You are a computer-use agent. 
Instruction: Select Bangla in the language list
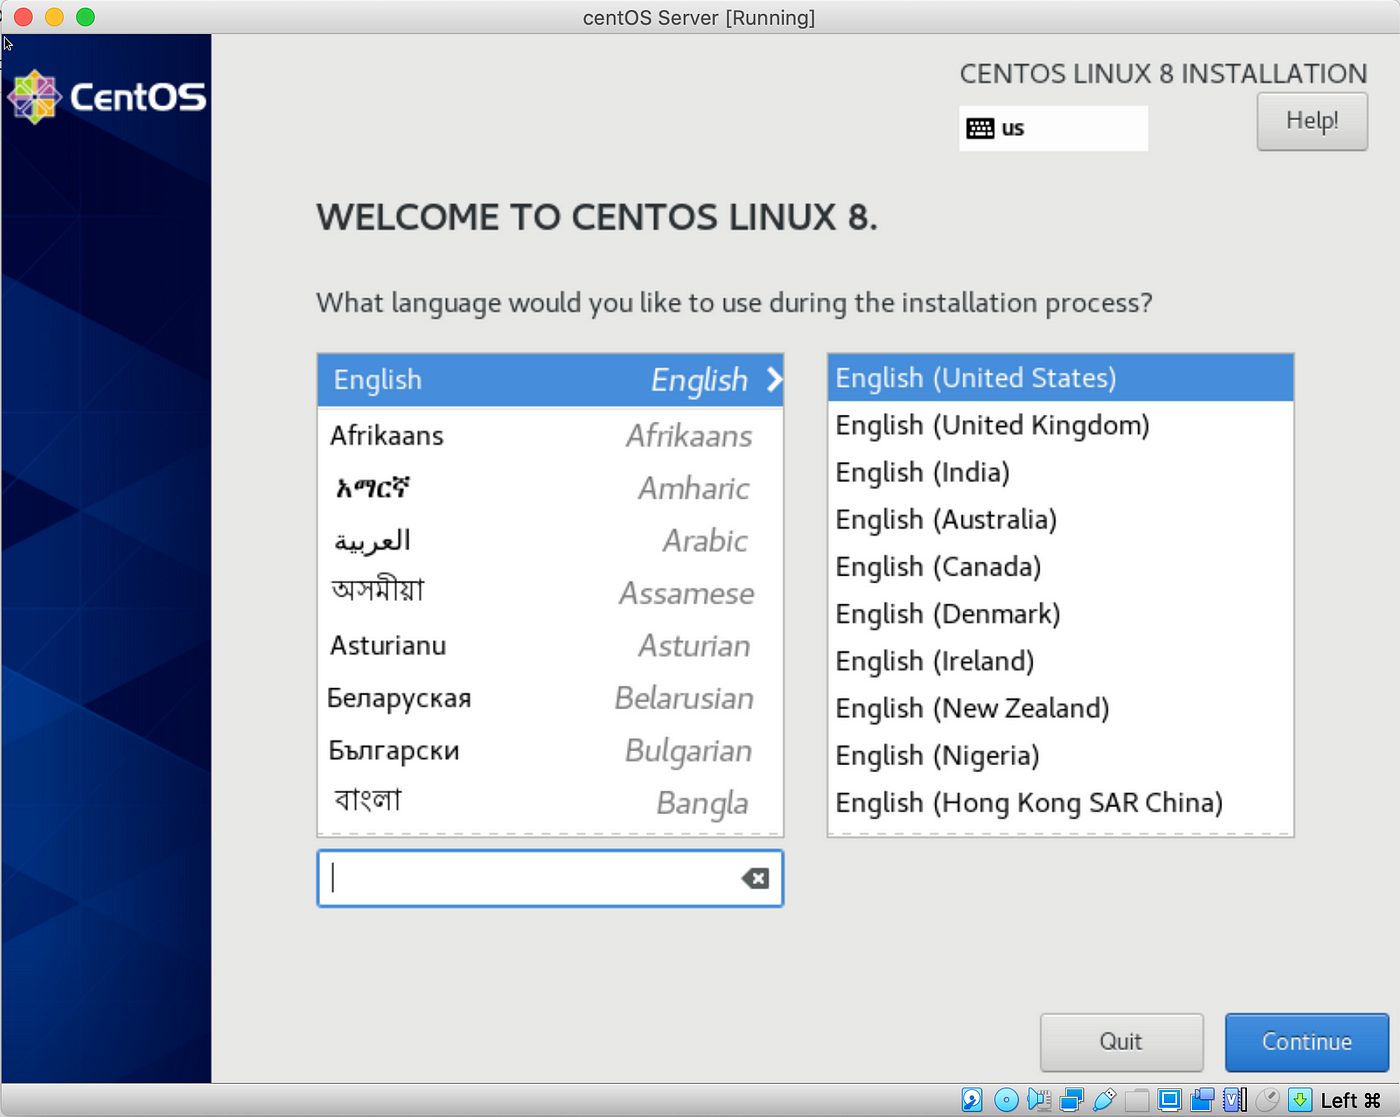pos(550,803)
